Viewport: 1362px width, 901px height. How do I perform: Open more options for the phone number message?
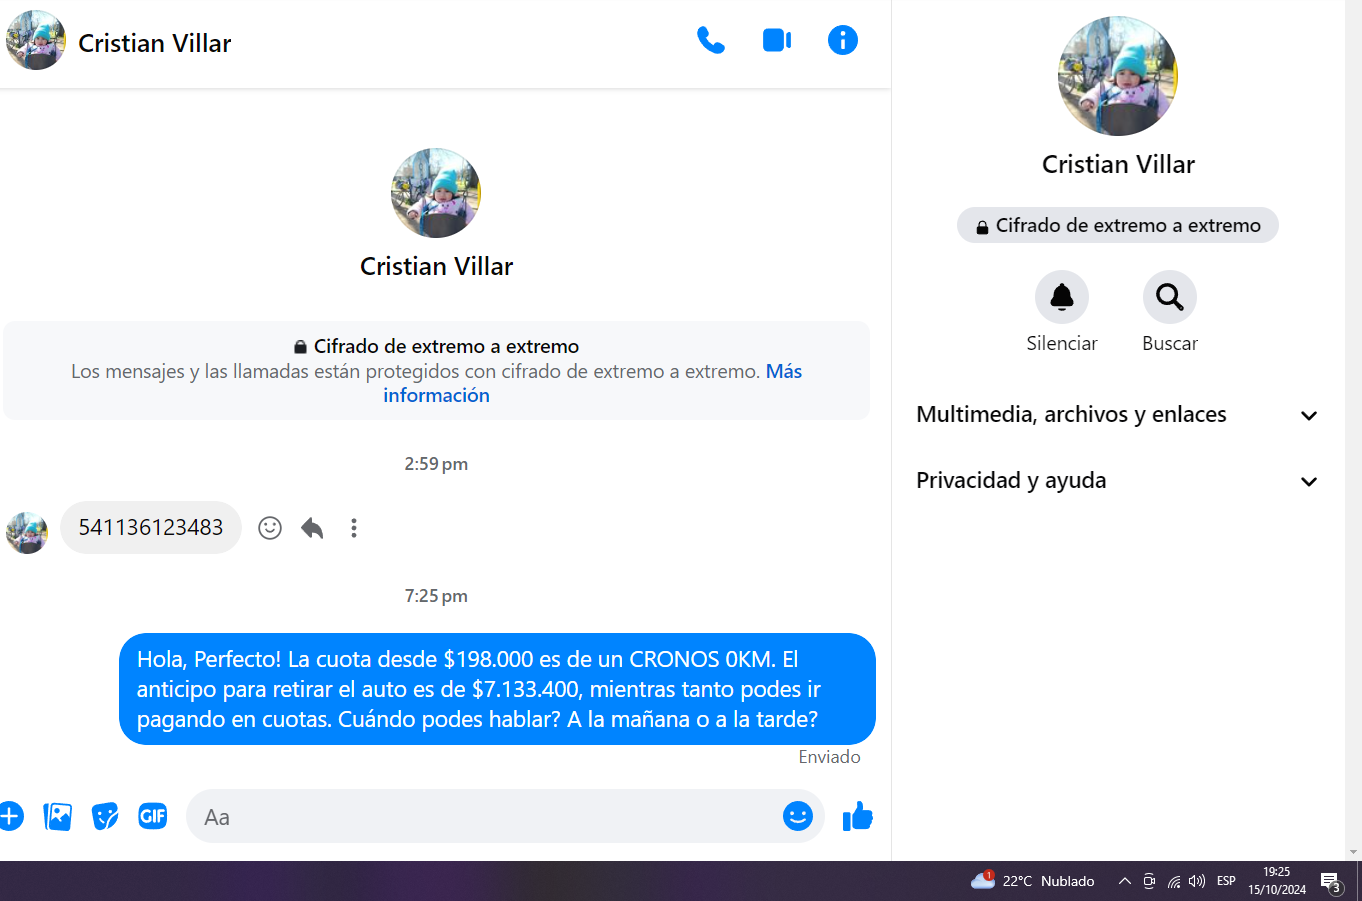354,528
